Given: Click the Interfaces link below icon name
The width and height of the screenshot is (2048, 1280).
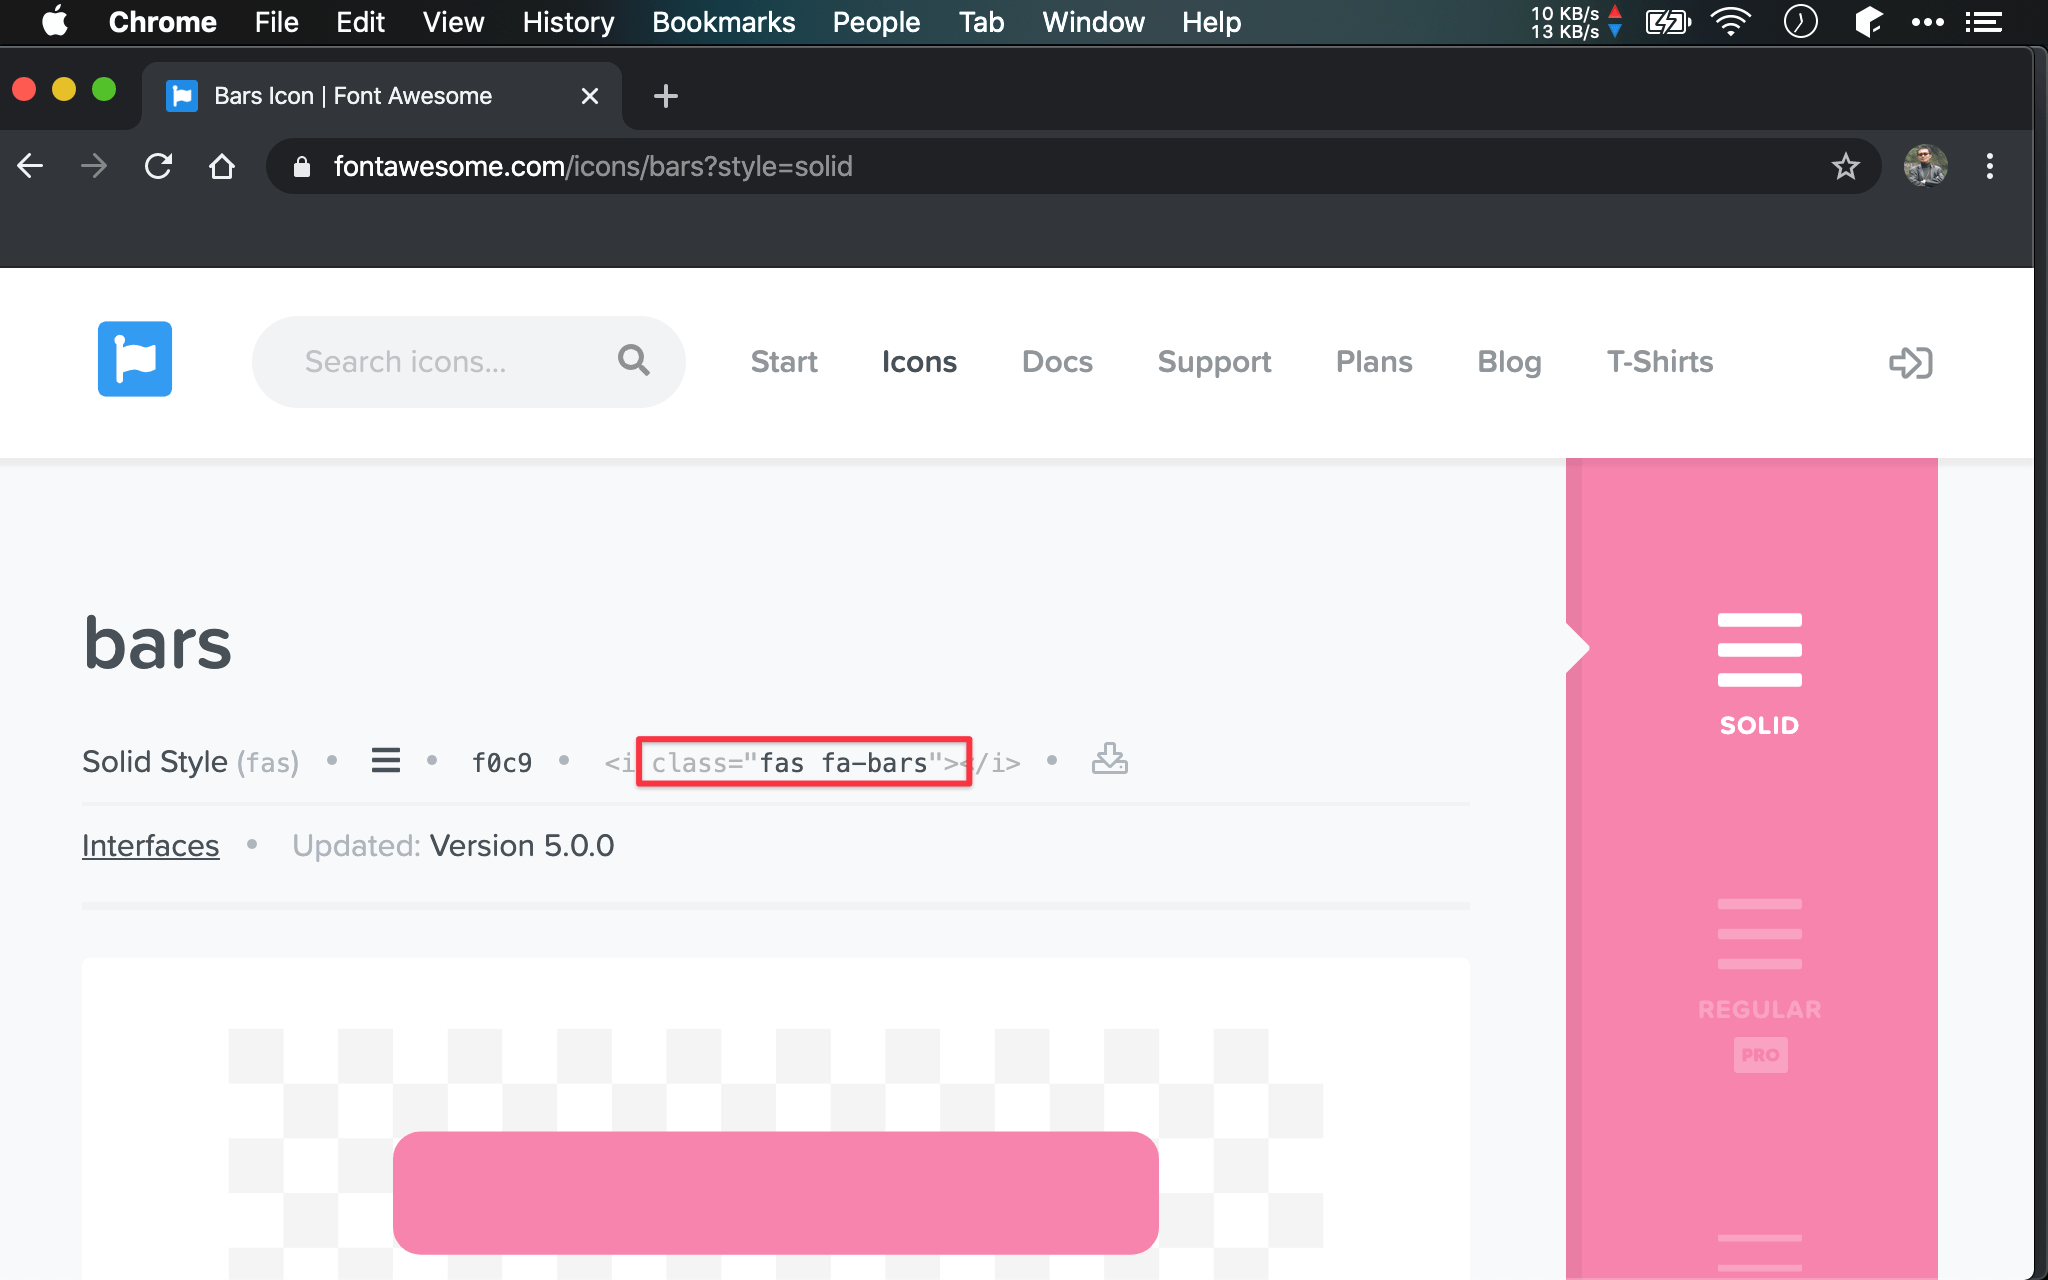Looking at the screenshot, I should tap(150, 845).
